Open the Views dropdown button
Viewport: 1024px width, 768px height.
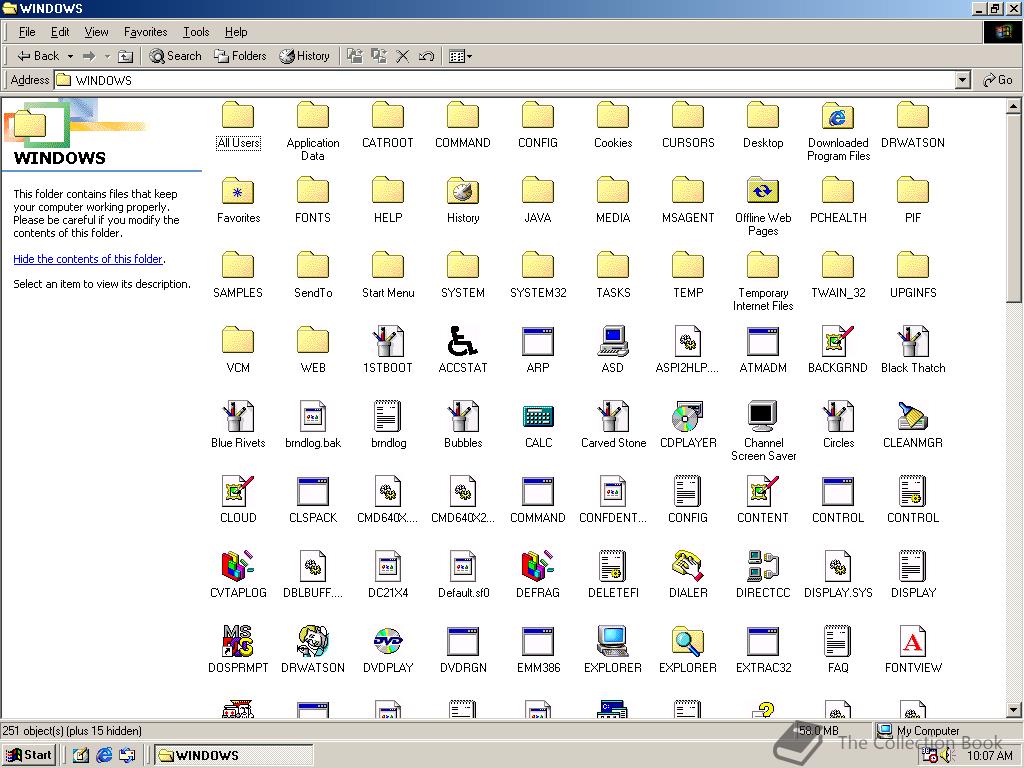pyautogui.click(x=461, y=56)
